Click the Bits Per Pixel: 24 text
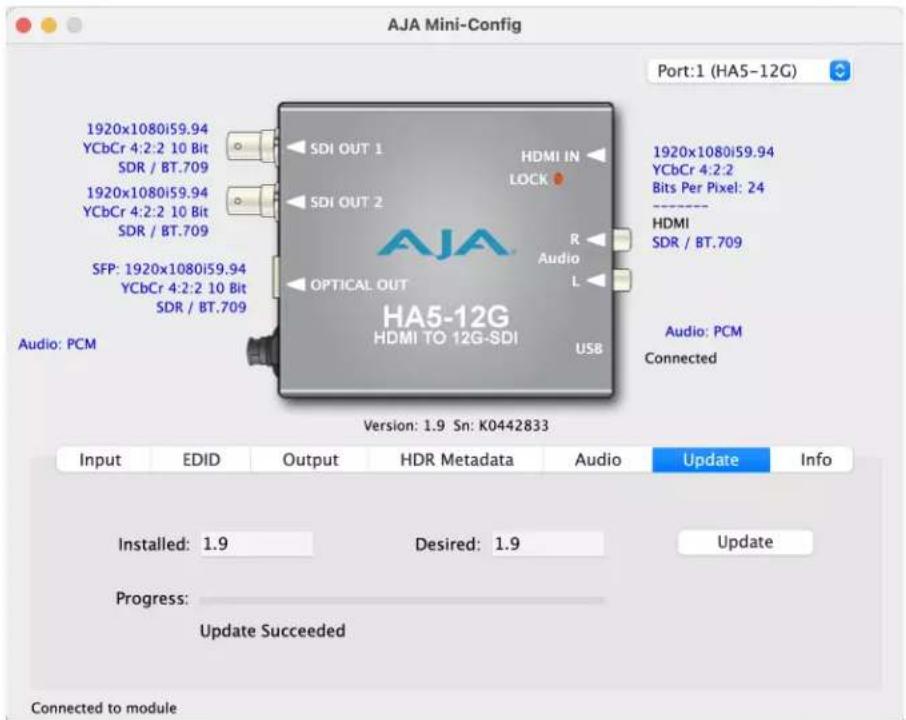This screenshot has width=906, height=720. coord(708,188)
